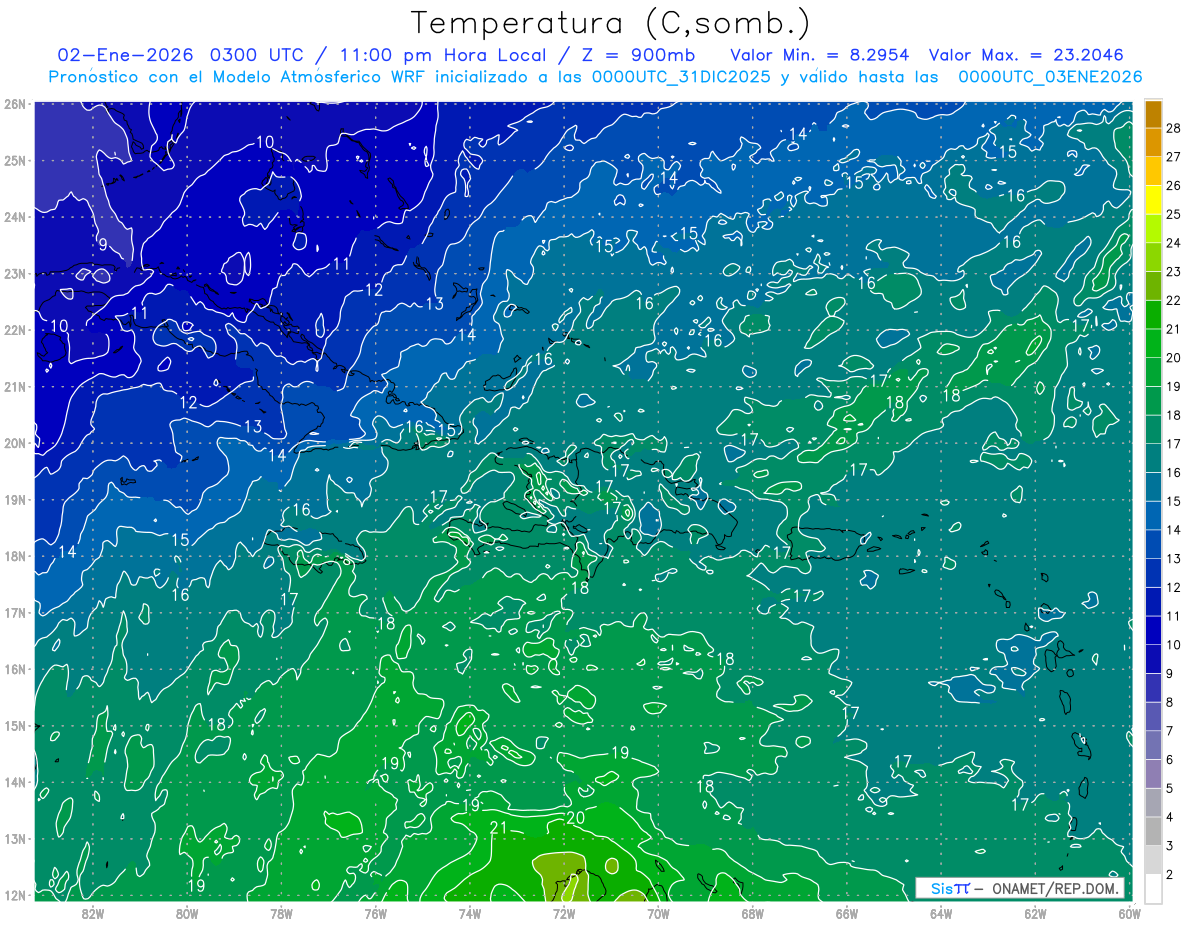Click the 18N latitude axis label
Screen dimensions: 1200x927
14,556
